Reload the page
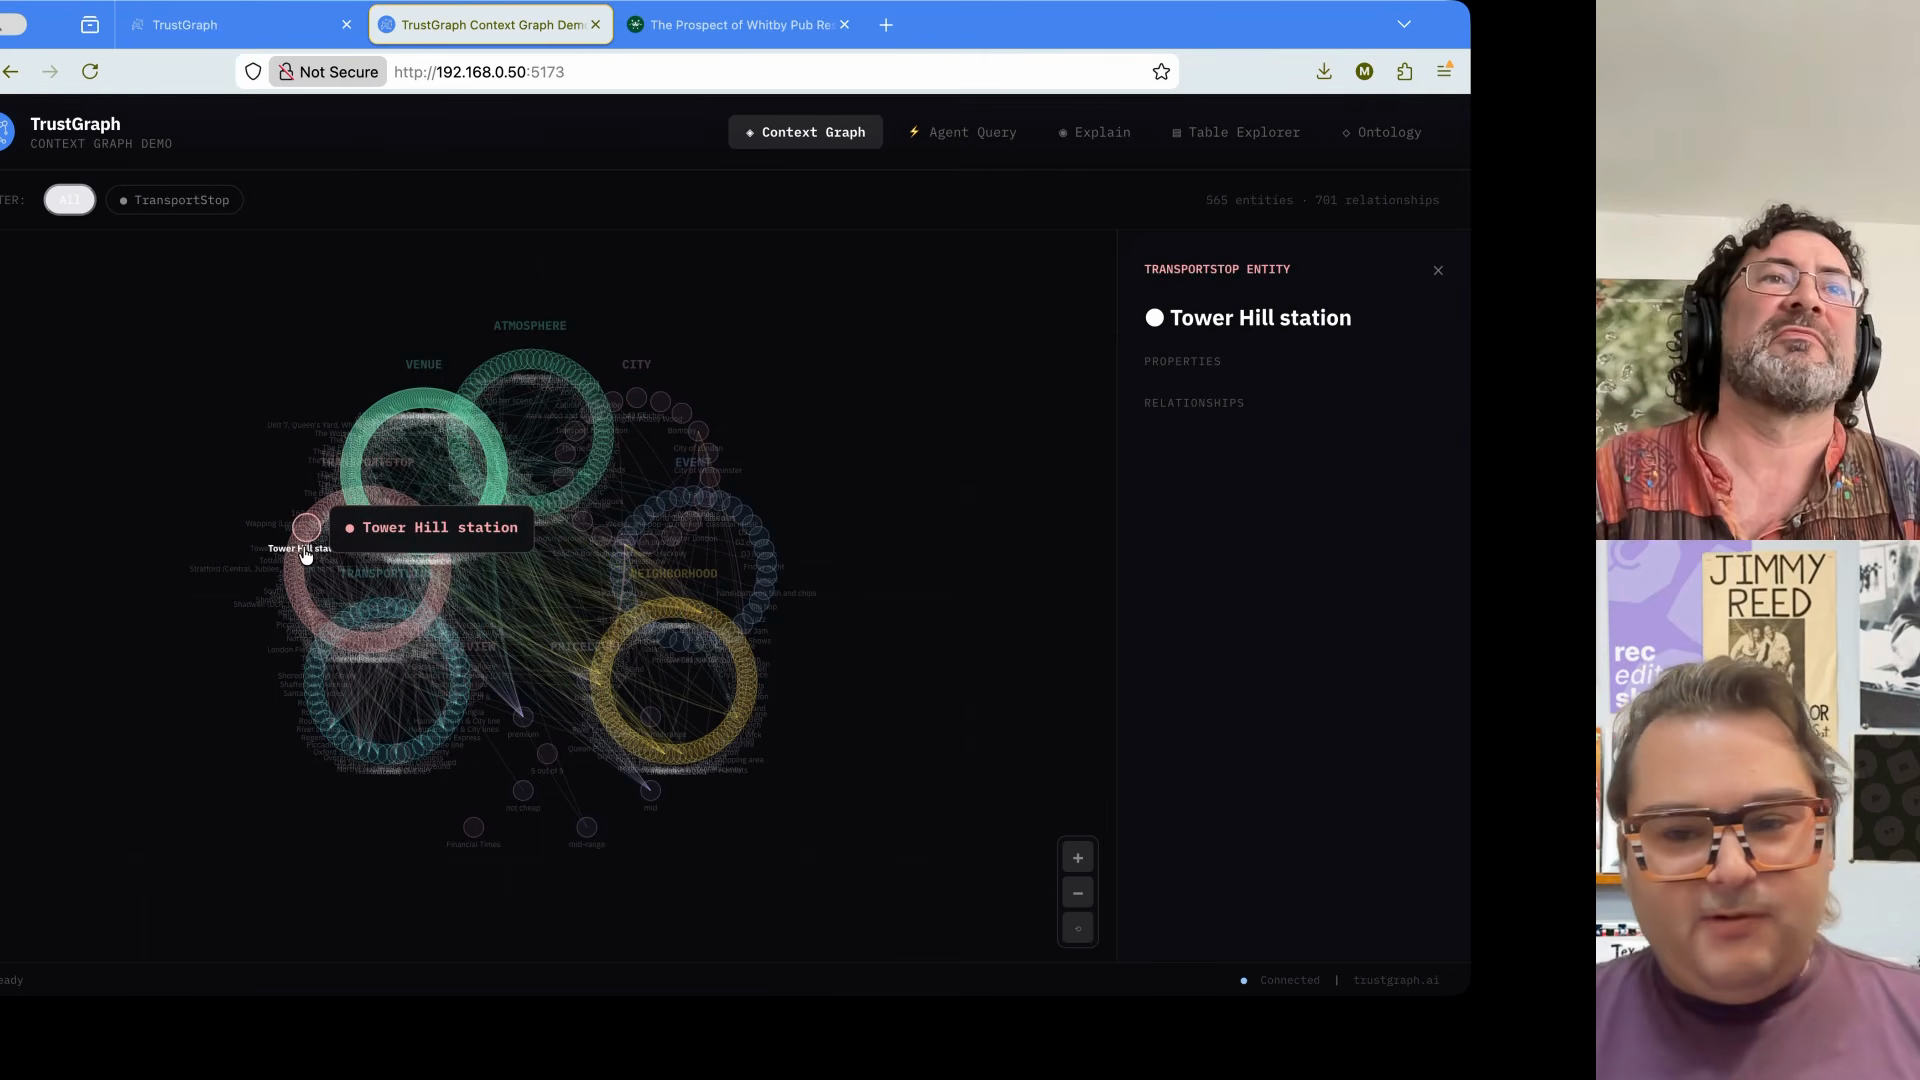Viewport: 1920px width, 1080px height. pos(90,72)
